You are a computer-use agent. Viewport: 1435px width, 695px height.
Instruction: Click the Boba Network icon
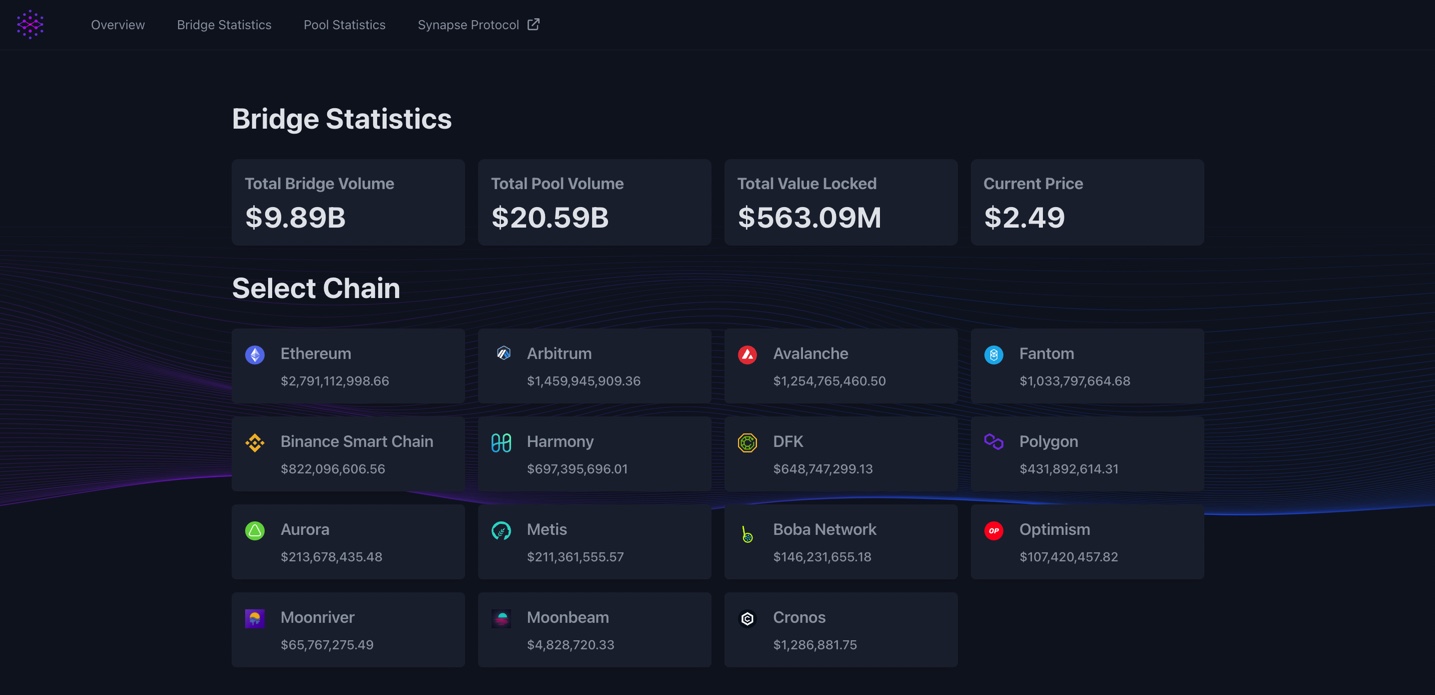coord(747,535)
